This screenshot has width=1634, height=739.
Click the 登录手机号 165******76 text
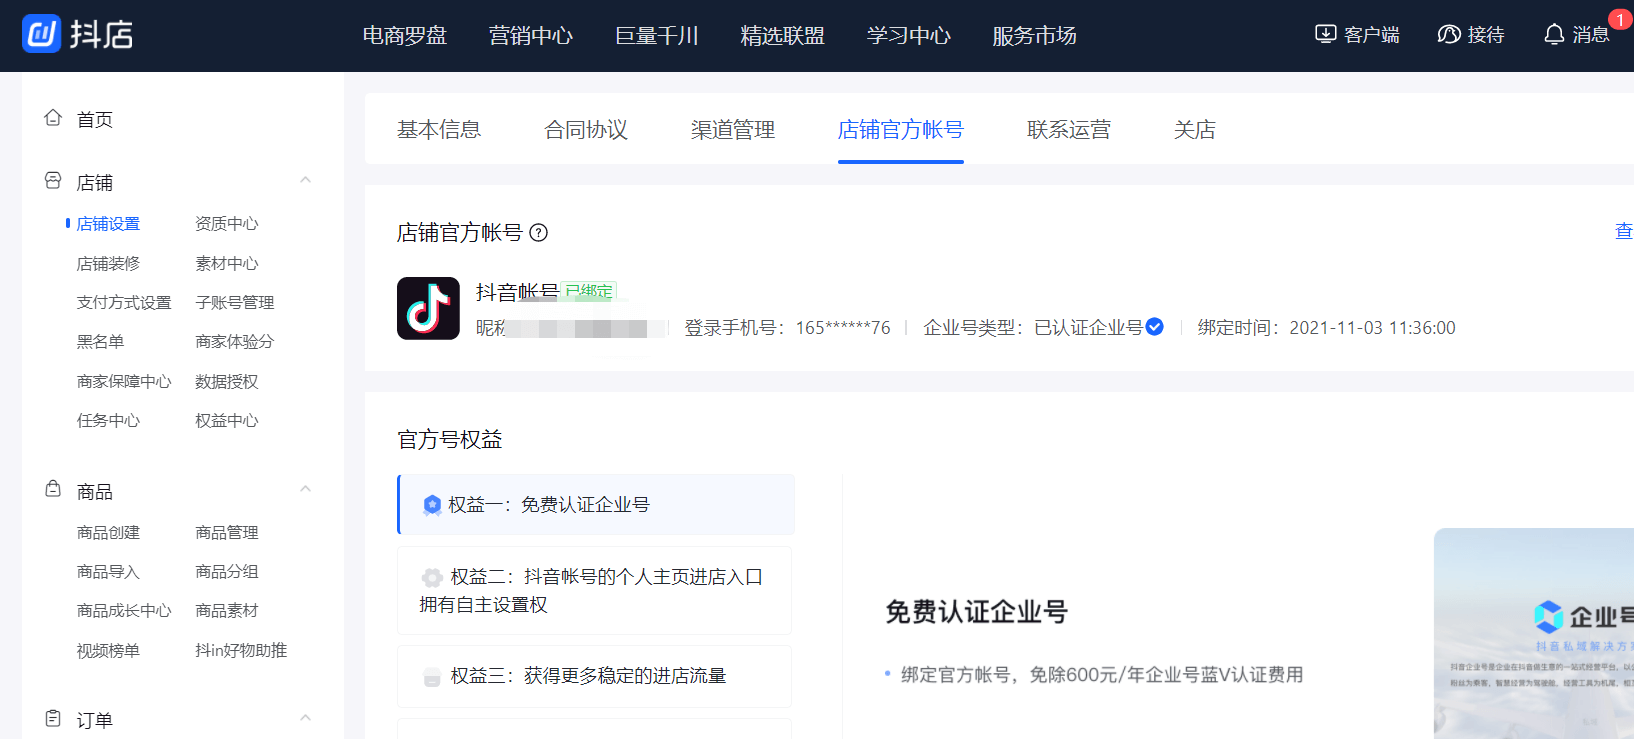tap(787, 328)
